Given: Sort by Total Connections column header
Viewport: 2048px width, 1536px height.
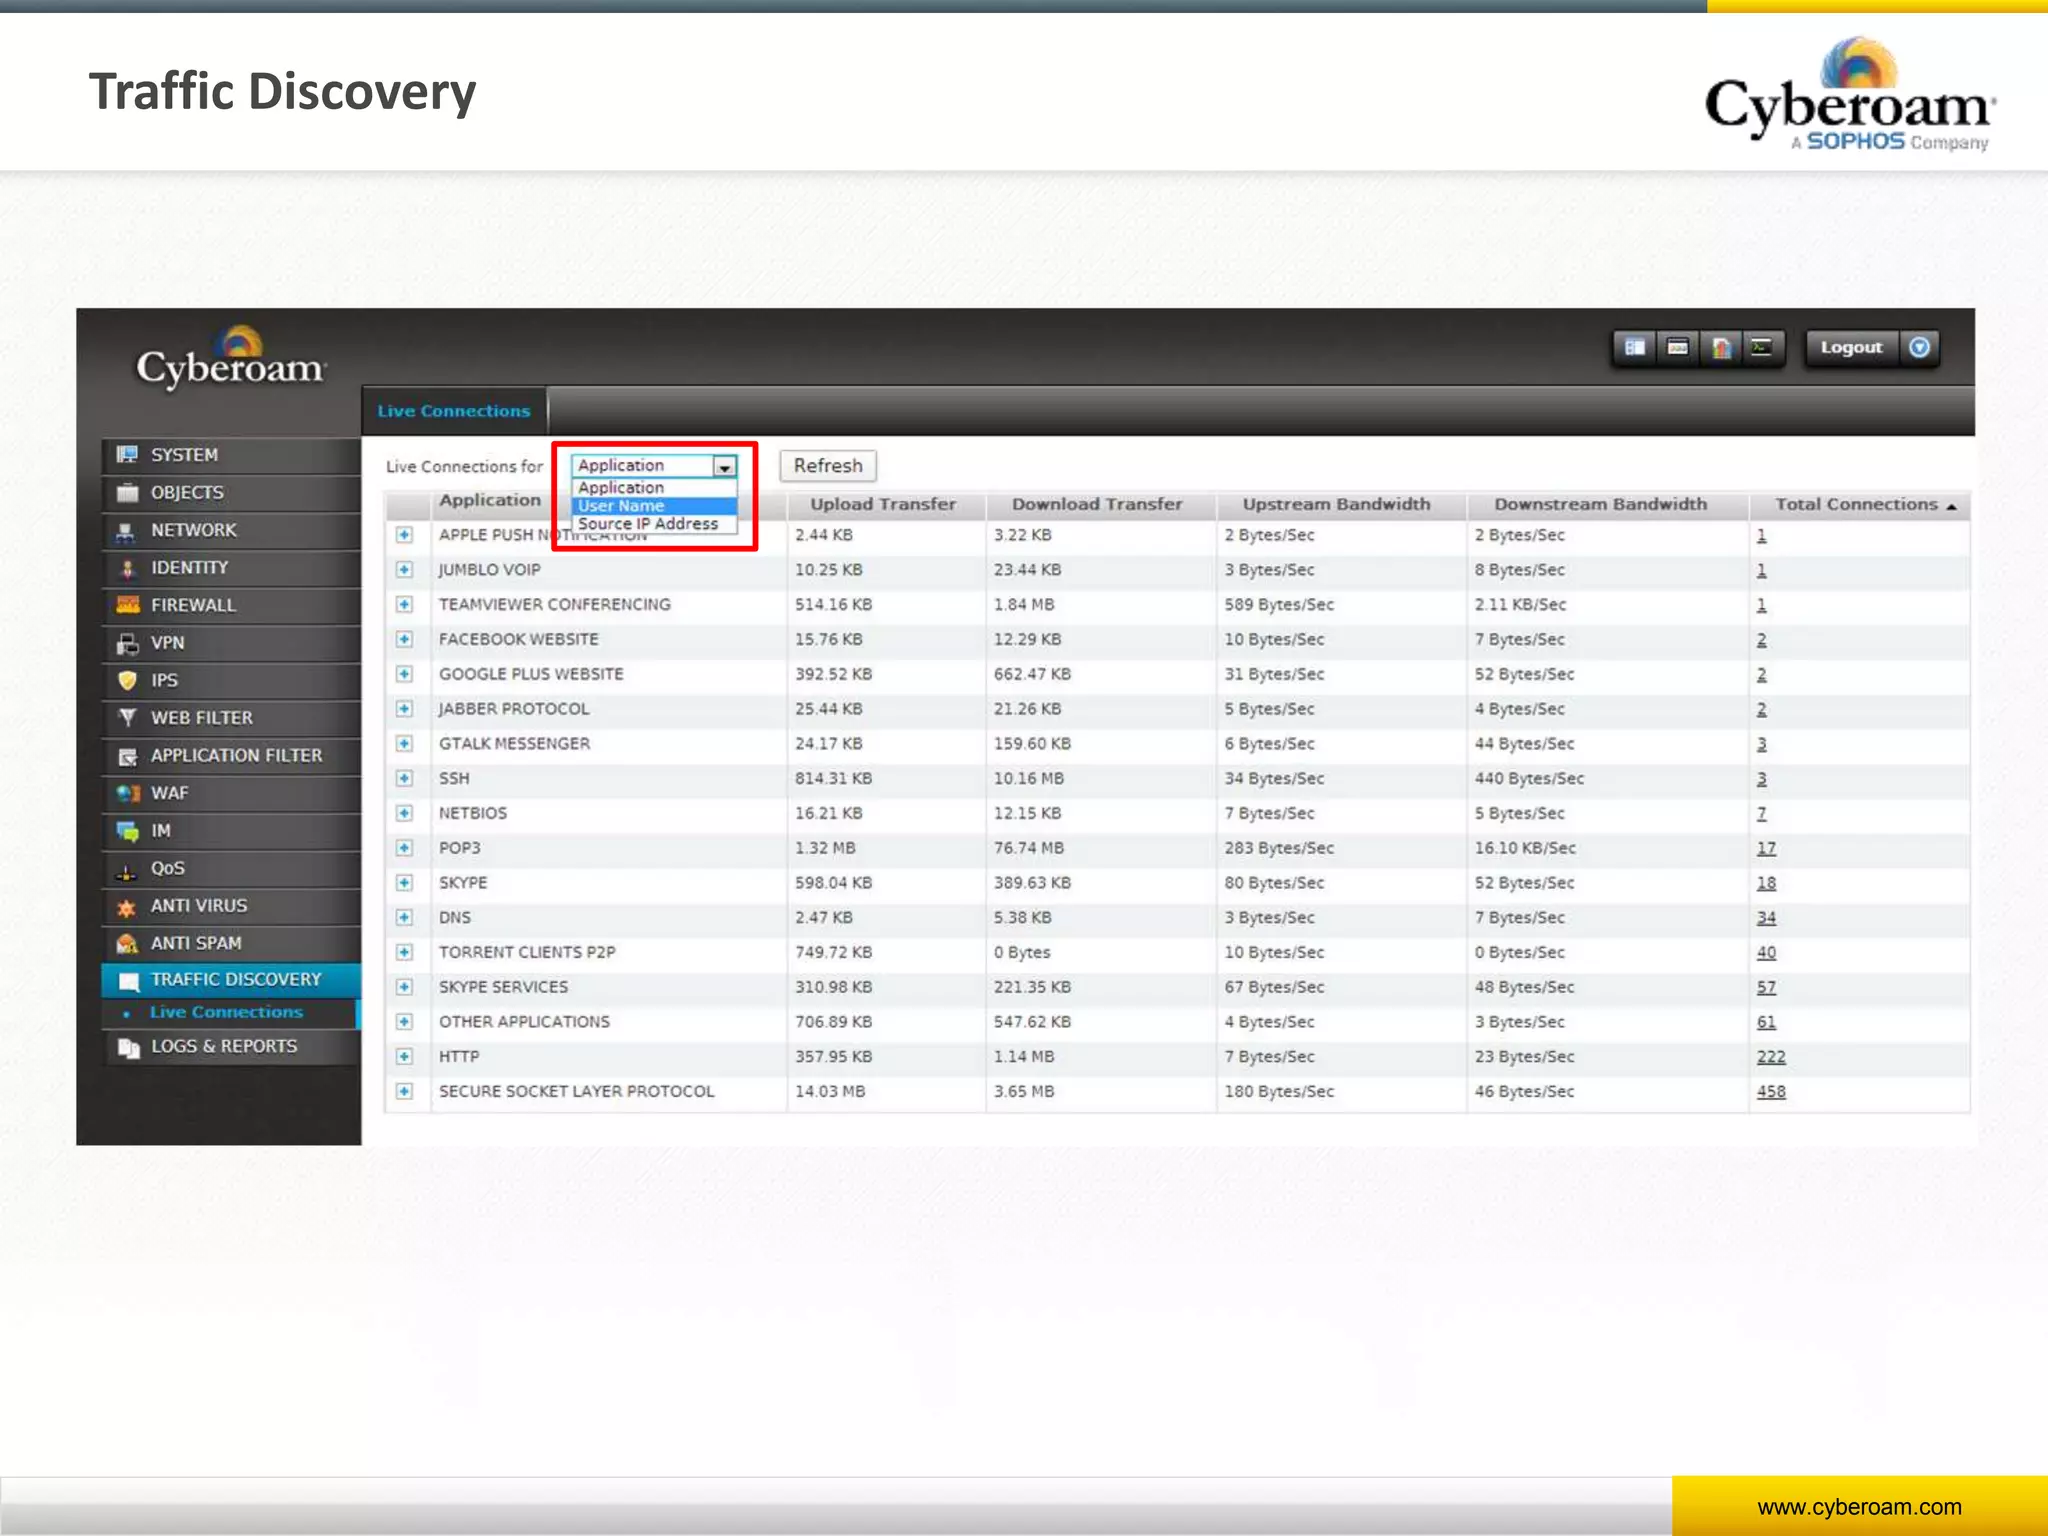Looking at the screenshot, I should 1860,505.
